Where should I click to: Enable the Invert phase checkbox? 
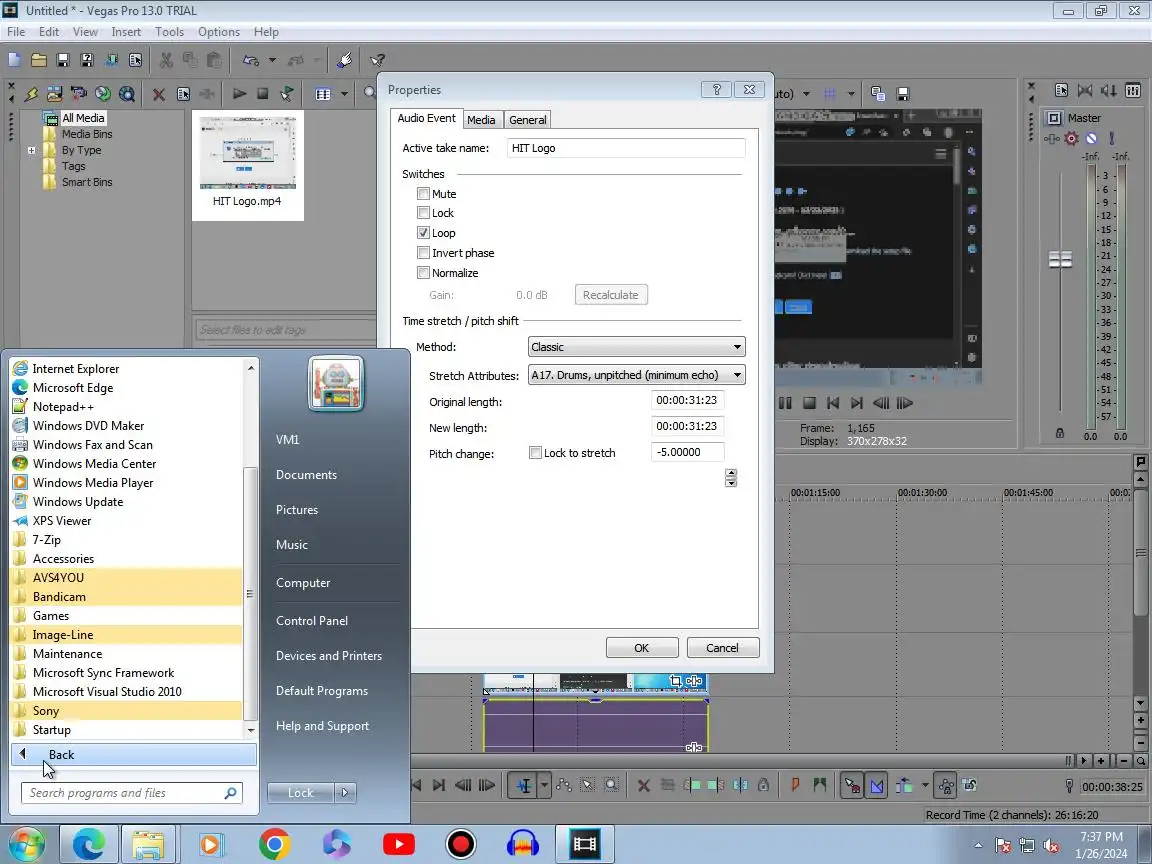423,252
